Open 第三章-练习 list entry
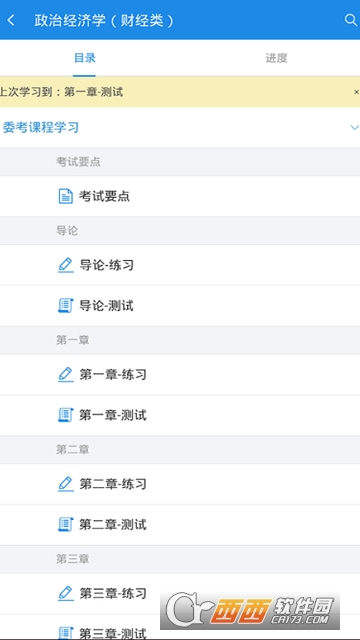Viewport: 360px width, 640px height. [180, 593]
